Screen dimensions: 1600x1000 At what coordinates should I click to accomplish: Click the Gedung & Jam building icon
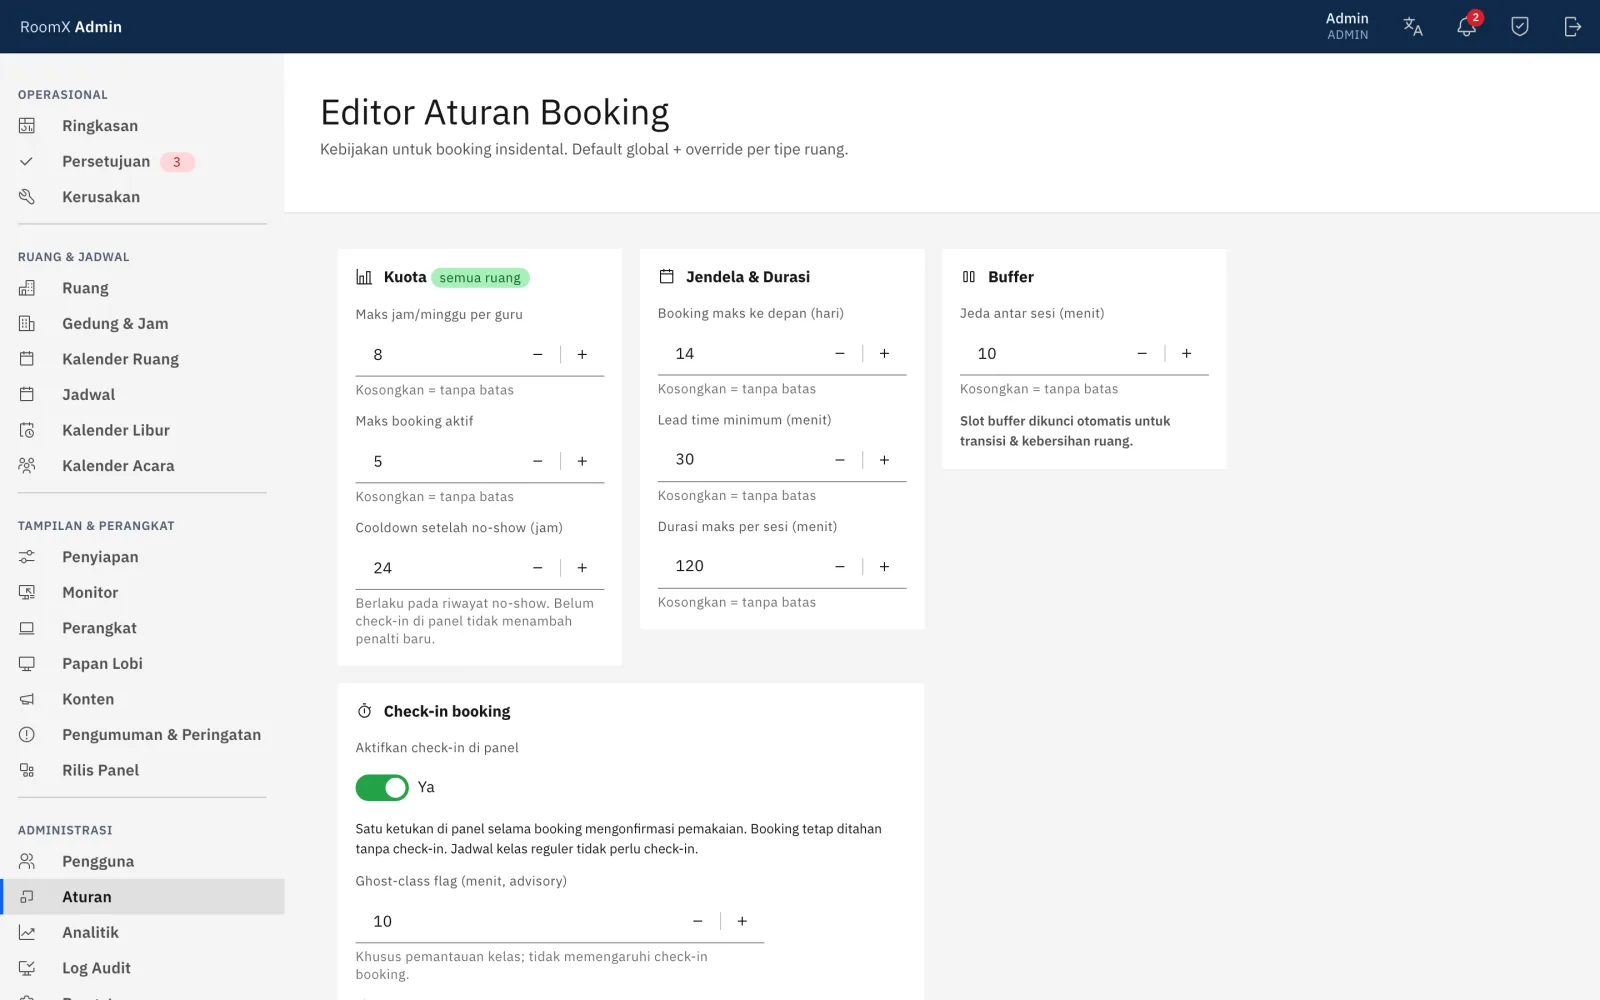[x=27, y=324]
